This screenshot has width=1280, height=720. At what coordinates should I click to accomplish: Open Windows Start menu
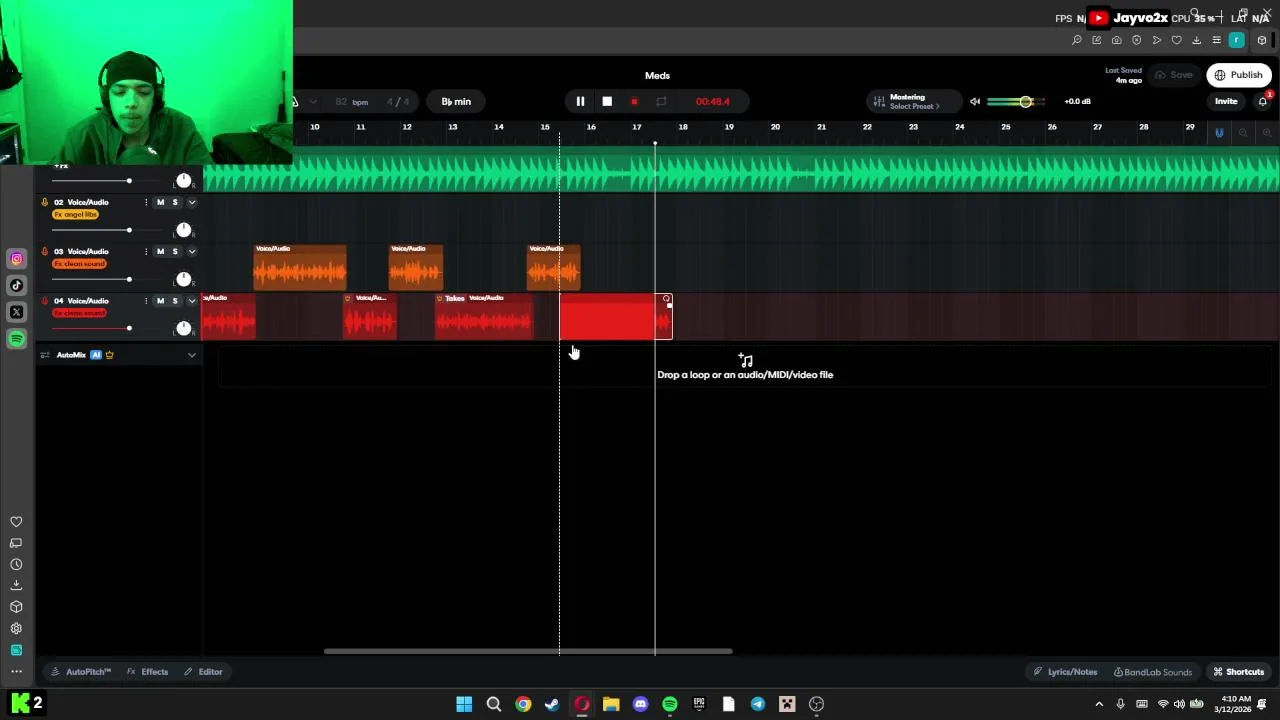[464, 704]
